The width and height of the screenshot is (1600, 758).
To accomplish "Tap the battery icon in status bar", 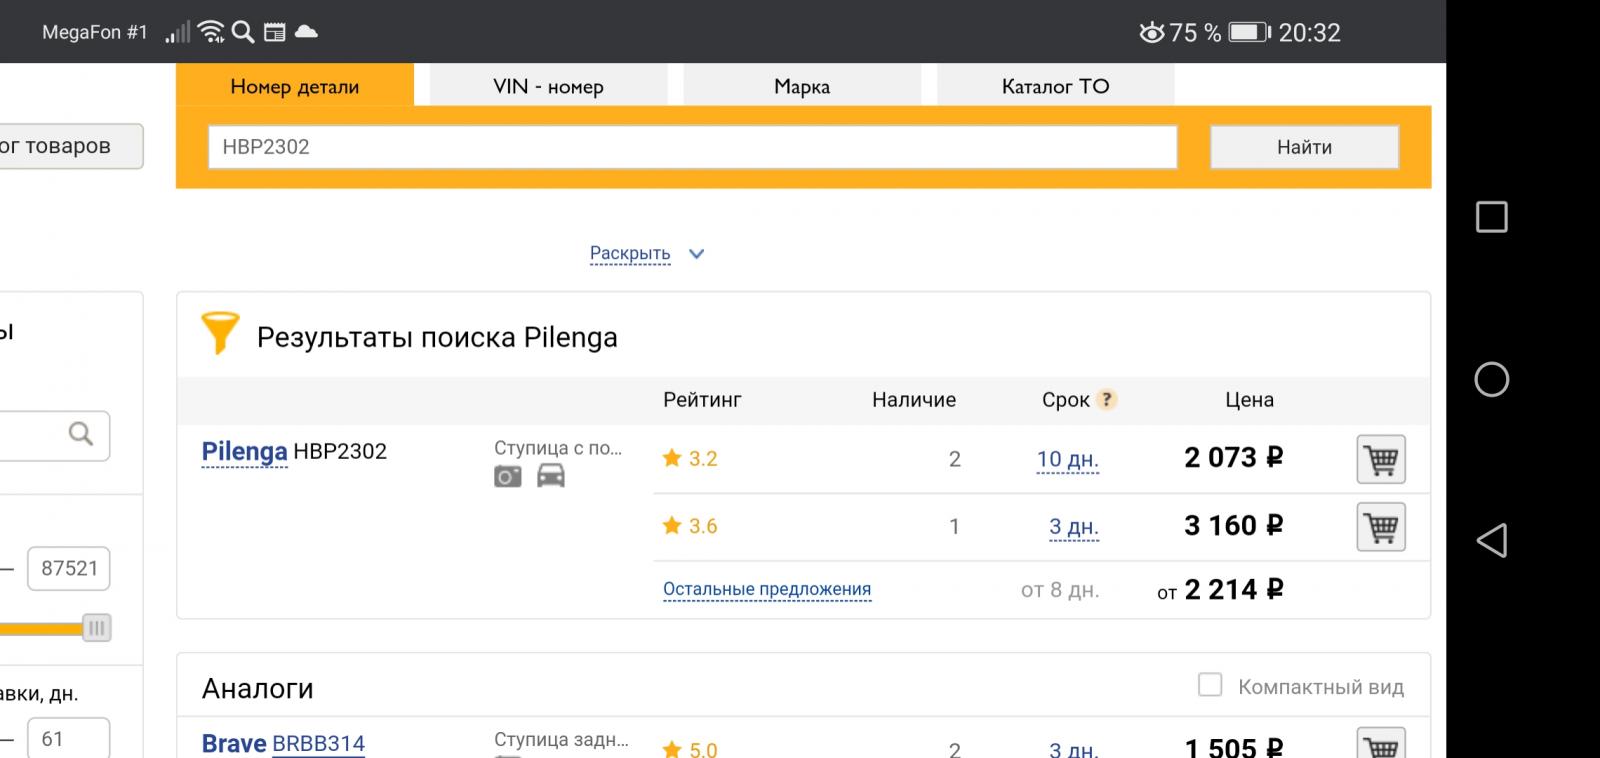I will tap(1249, 32).
